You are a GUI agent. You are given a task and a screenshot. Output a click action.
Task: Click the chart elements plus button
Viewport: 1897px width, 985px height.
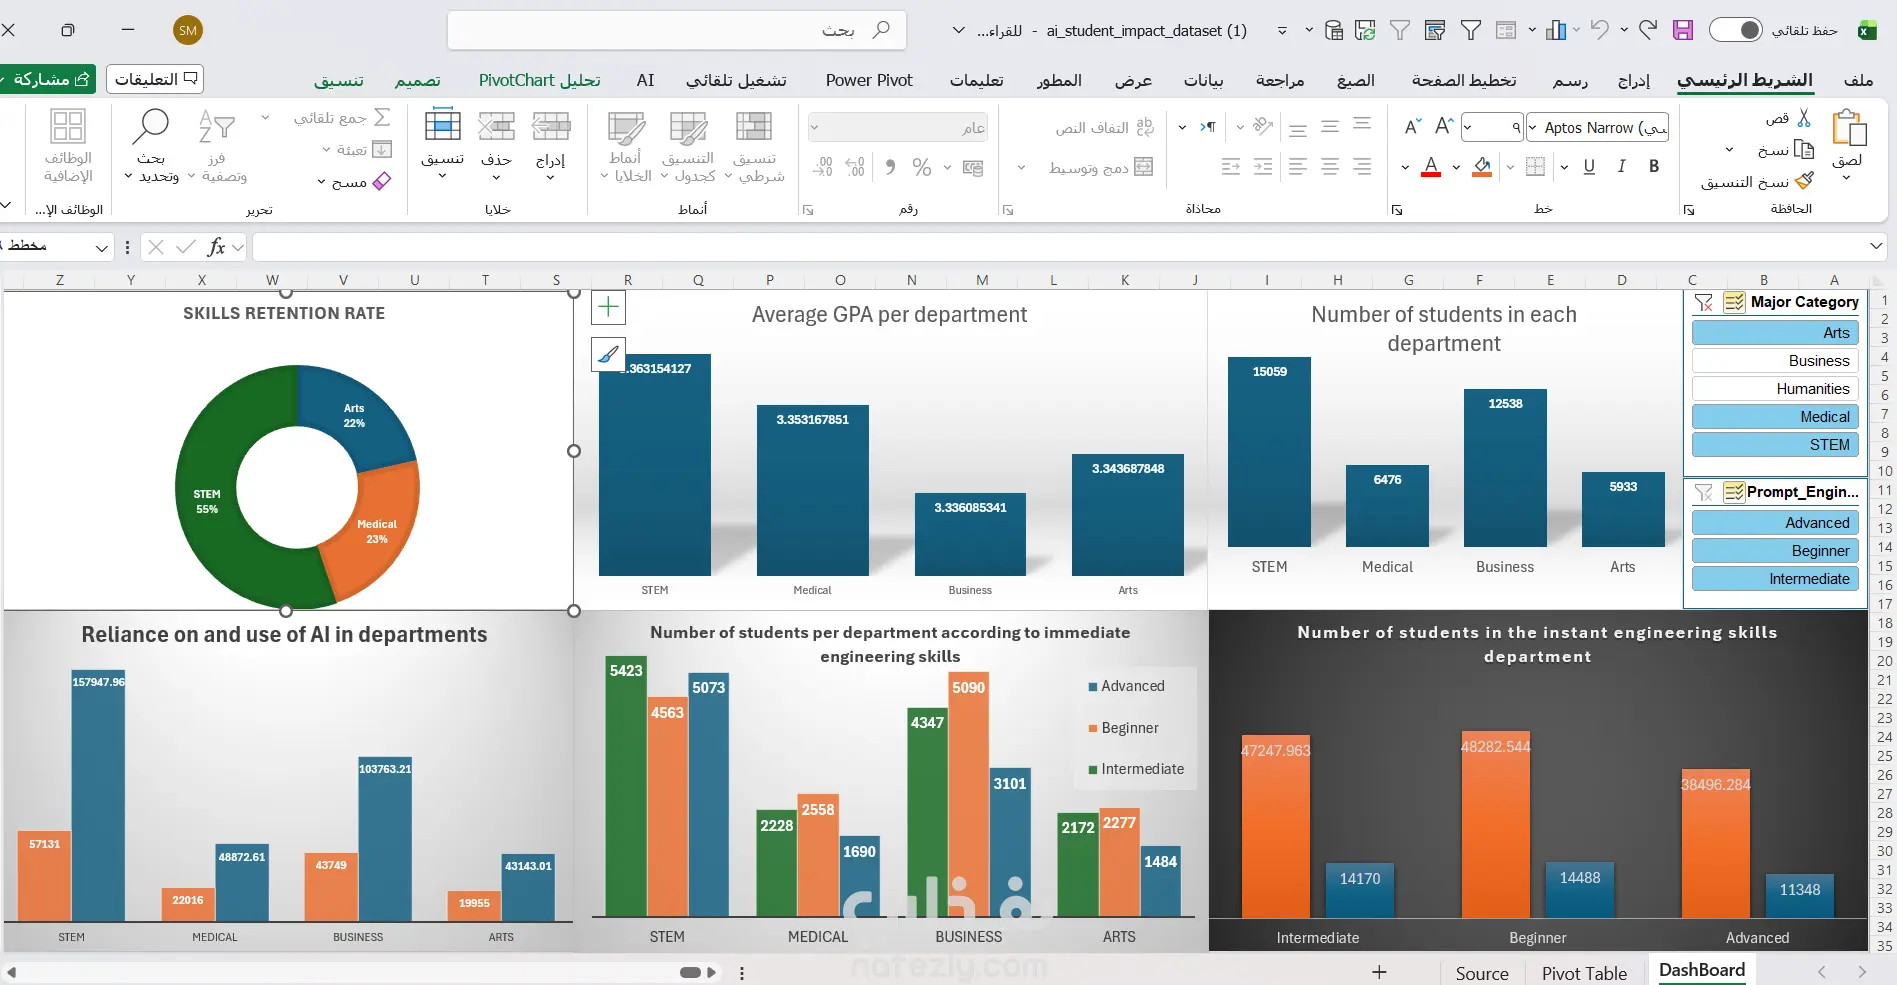pyautogui.click(x=608, y=307)
